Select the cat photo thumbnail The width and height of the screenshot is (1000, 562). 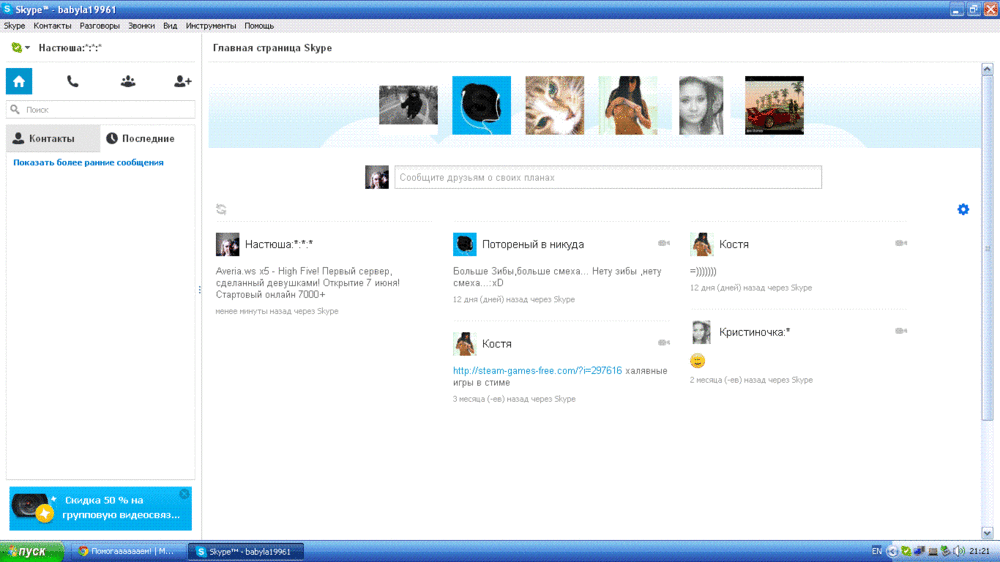click(555, 105)
